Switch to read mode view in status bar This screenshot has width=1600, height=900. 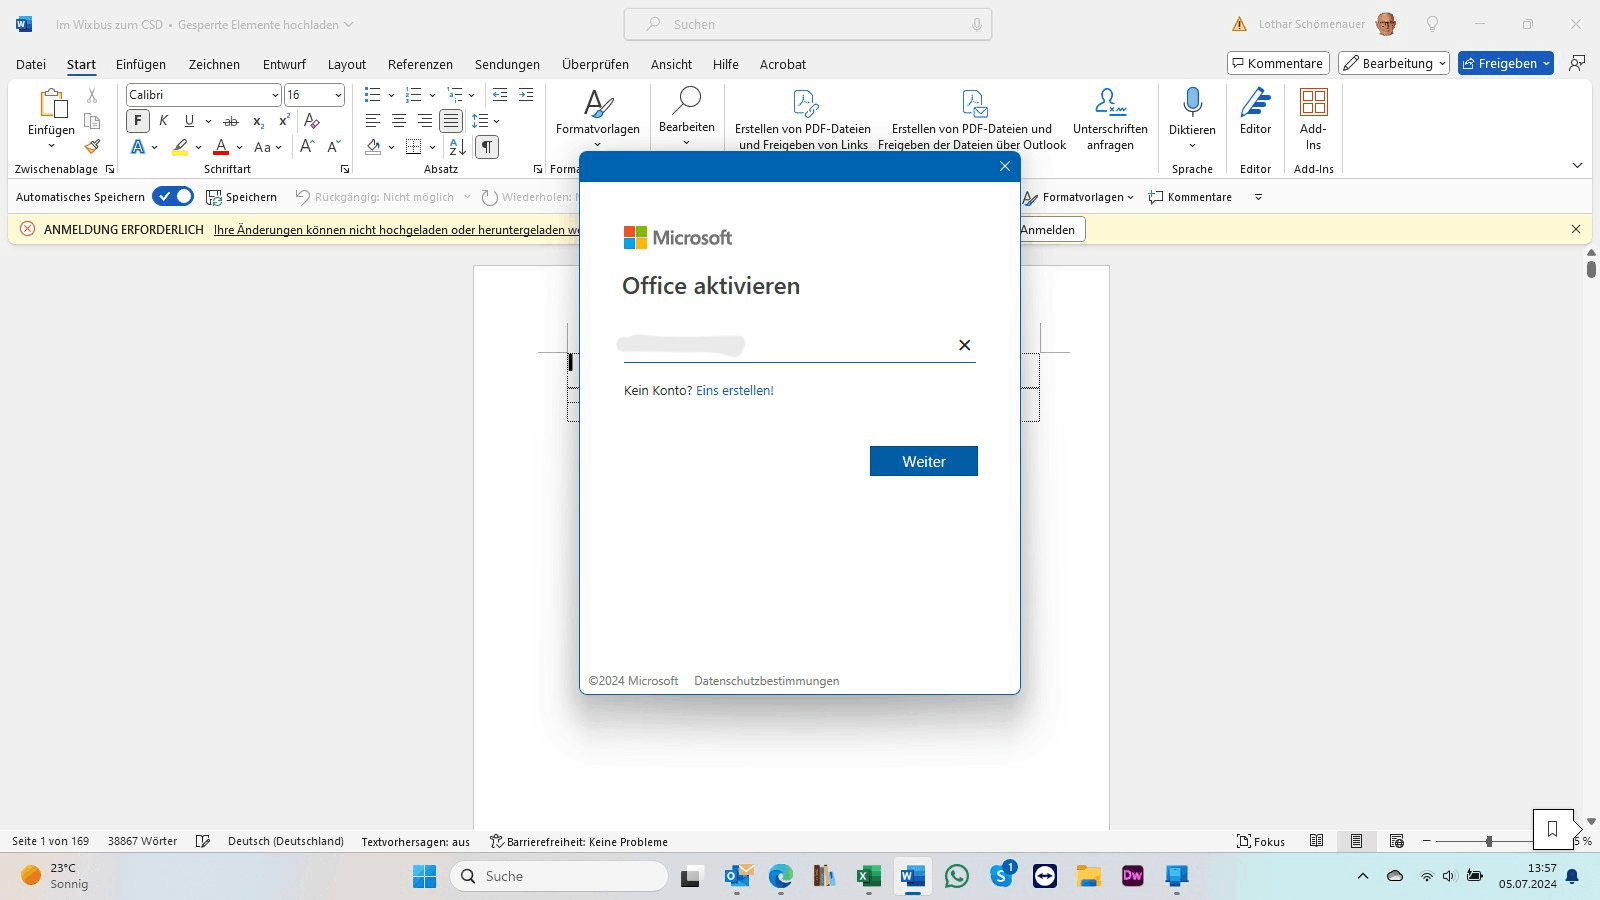(1317, 841)
